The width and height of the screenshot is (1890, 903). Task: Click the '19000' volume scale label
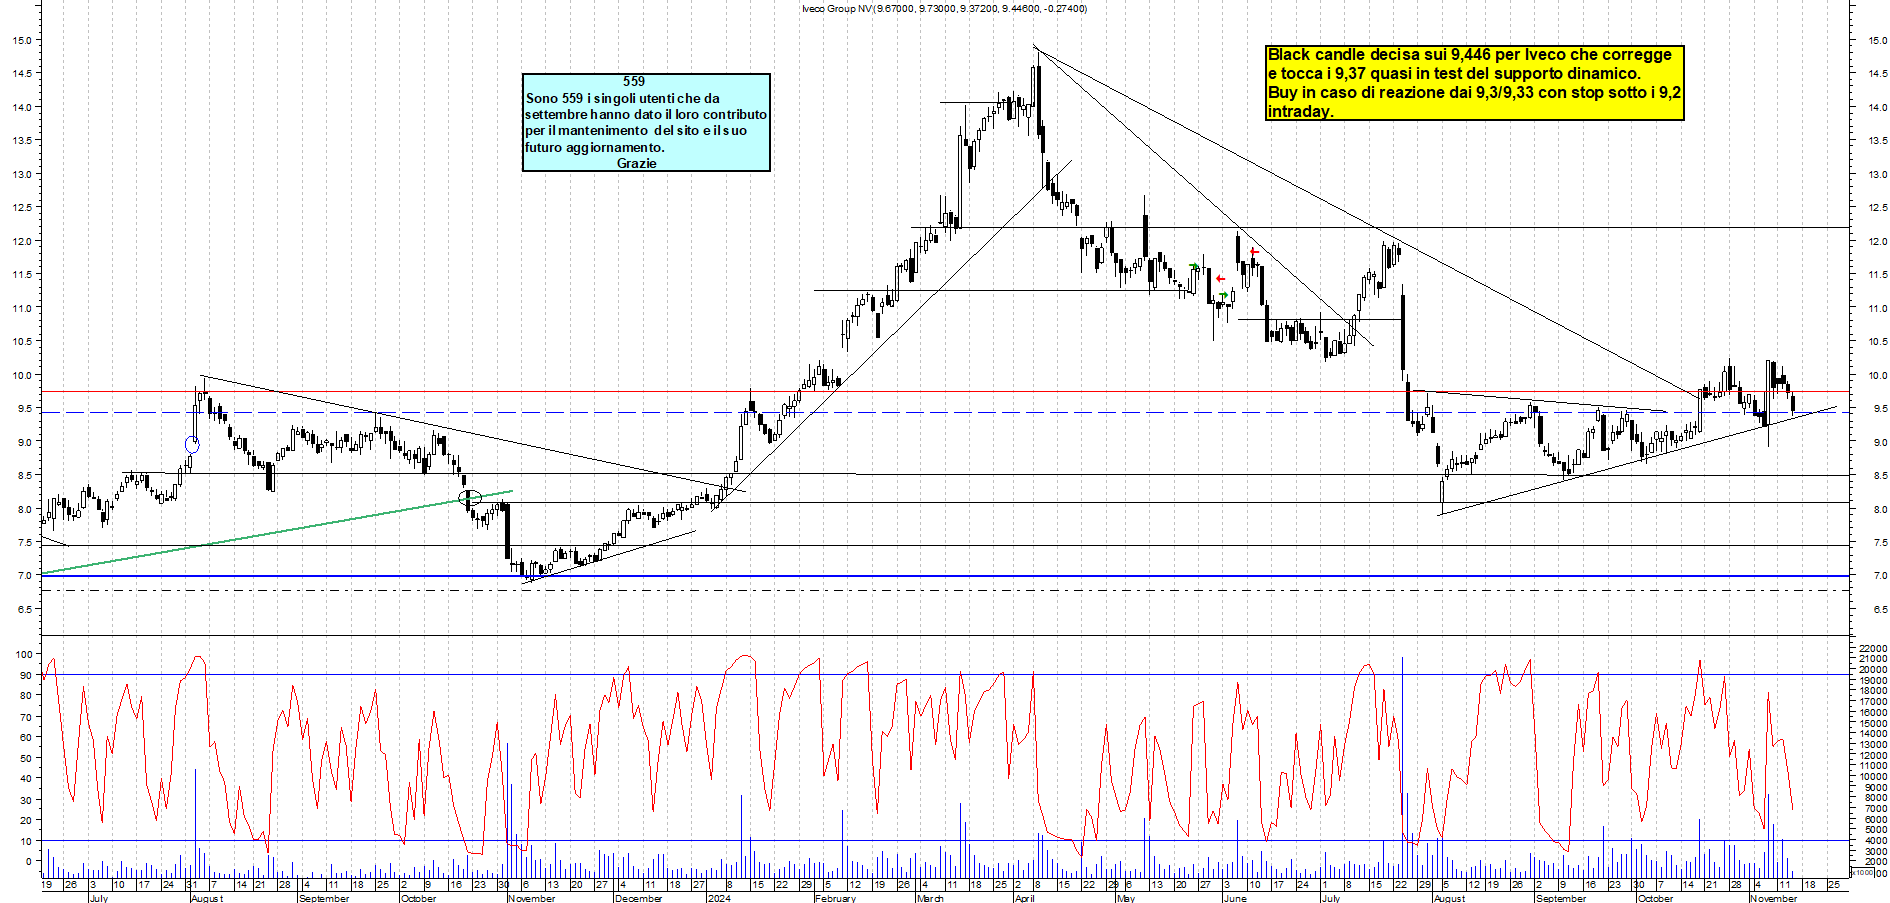coord(1873,681)
